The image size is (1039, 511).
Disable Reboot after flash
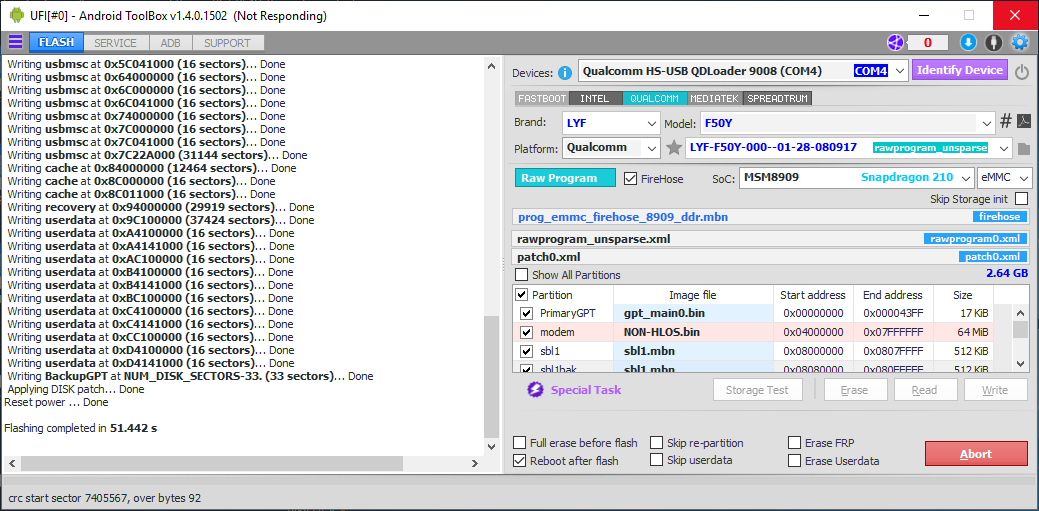(520, 461)
